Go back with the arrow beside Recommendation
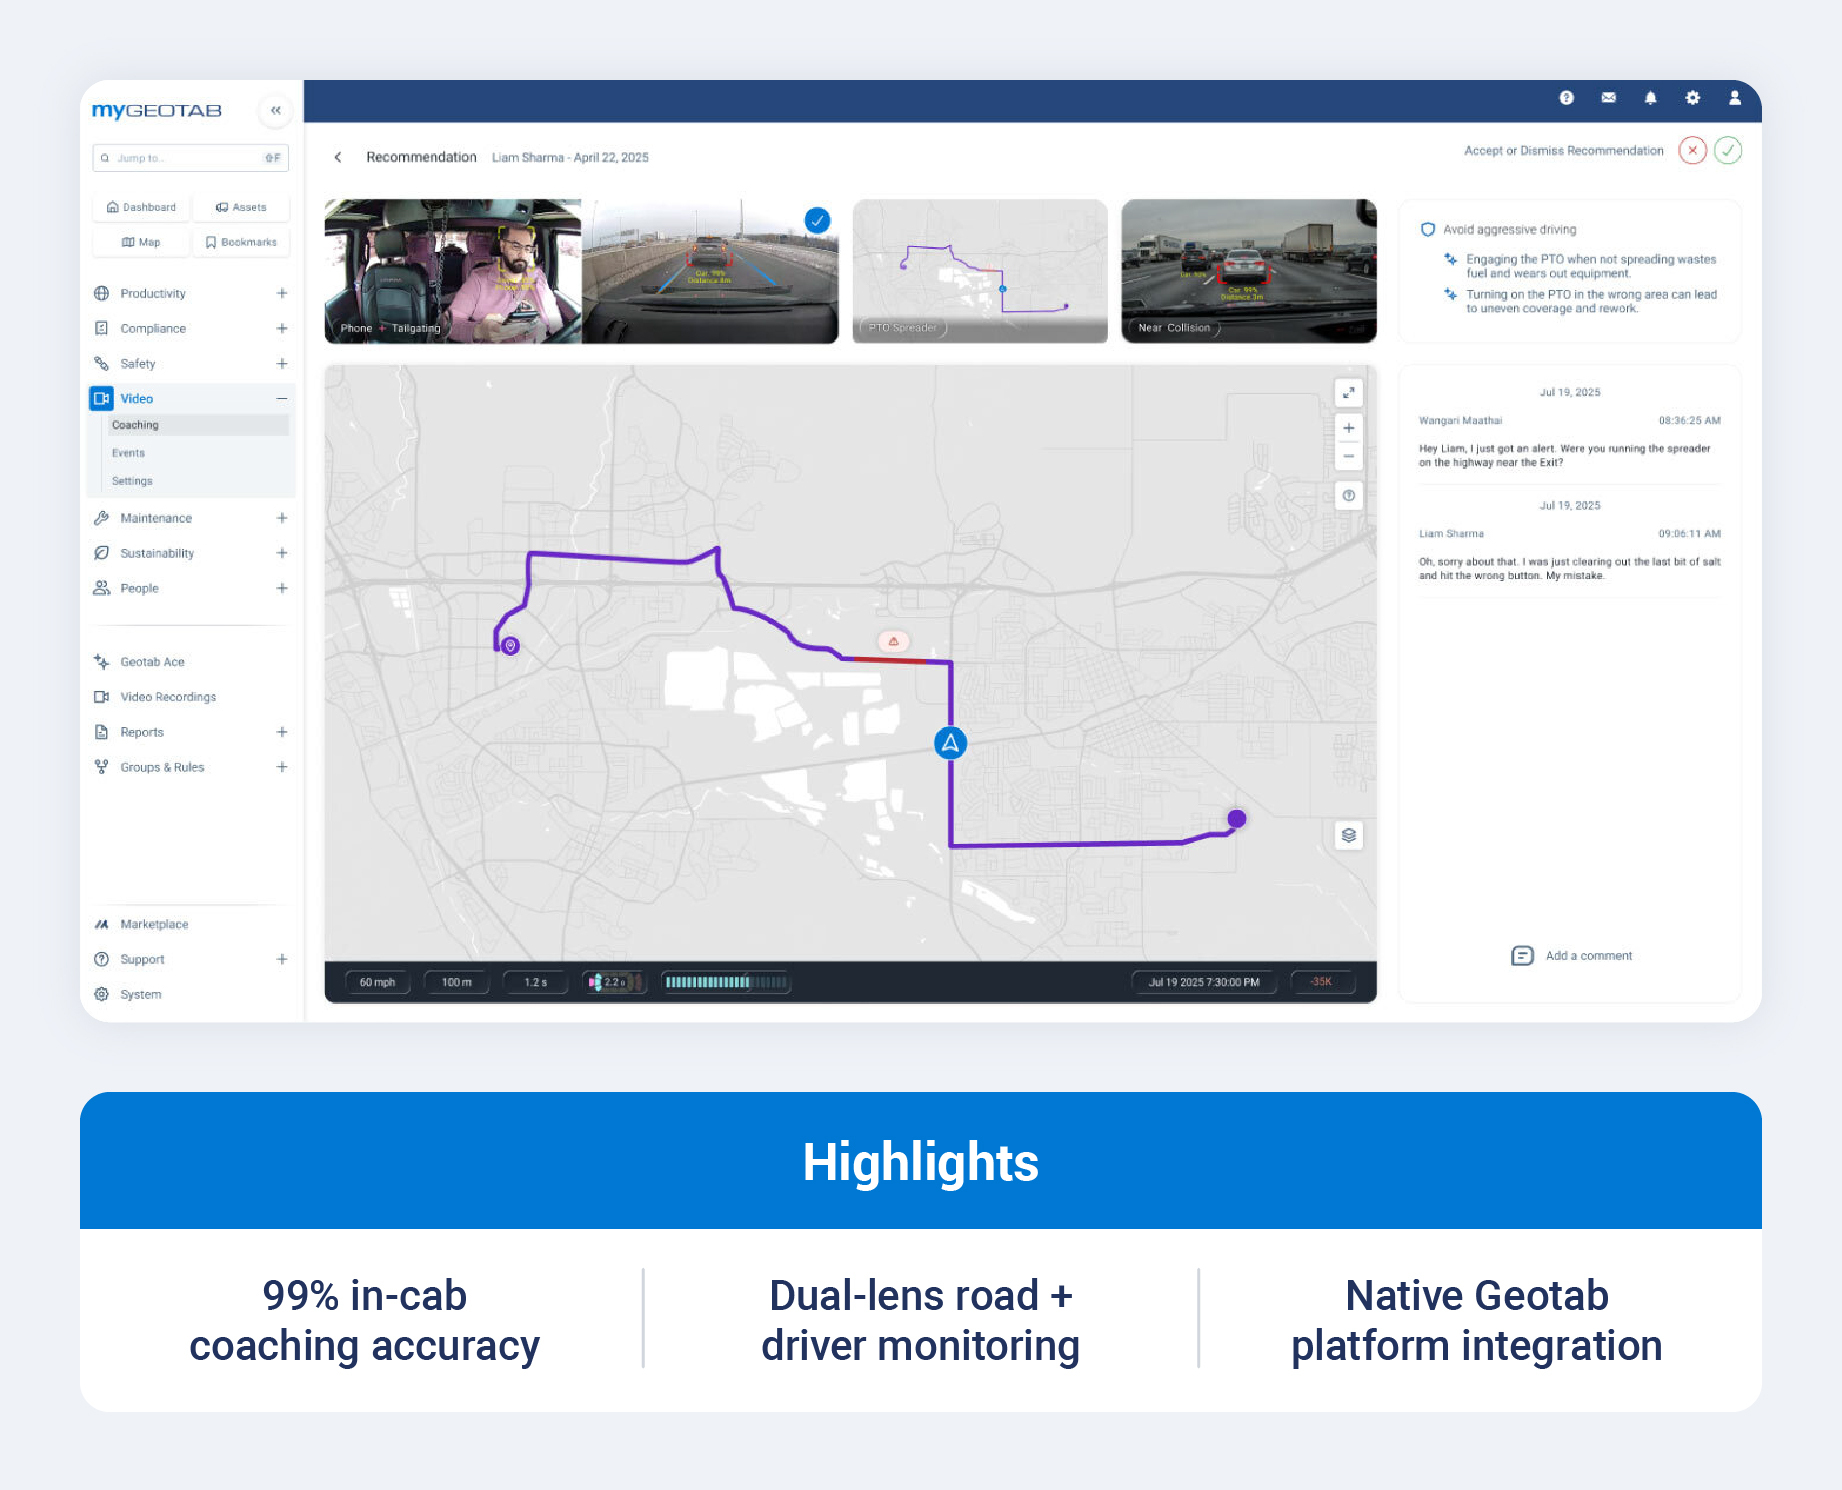Screen dimensions: 1842x1490 338,157
